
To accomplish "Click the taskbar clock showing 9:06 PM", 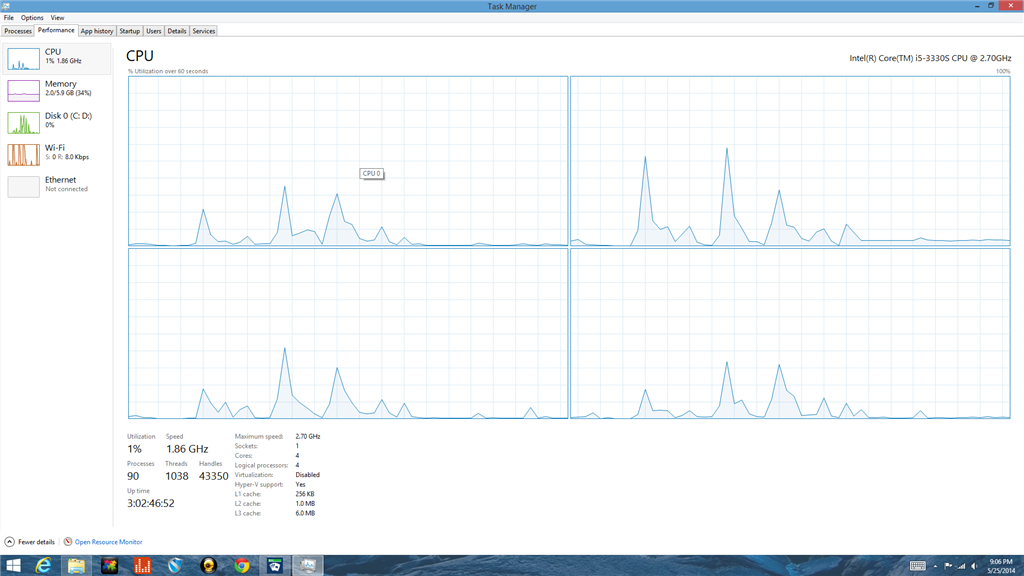I will (1000, 566).
